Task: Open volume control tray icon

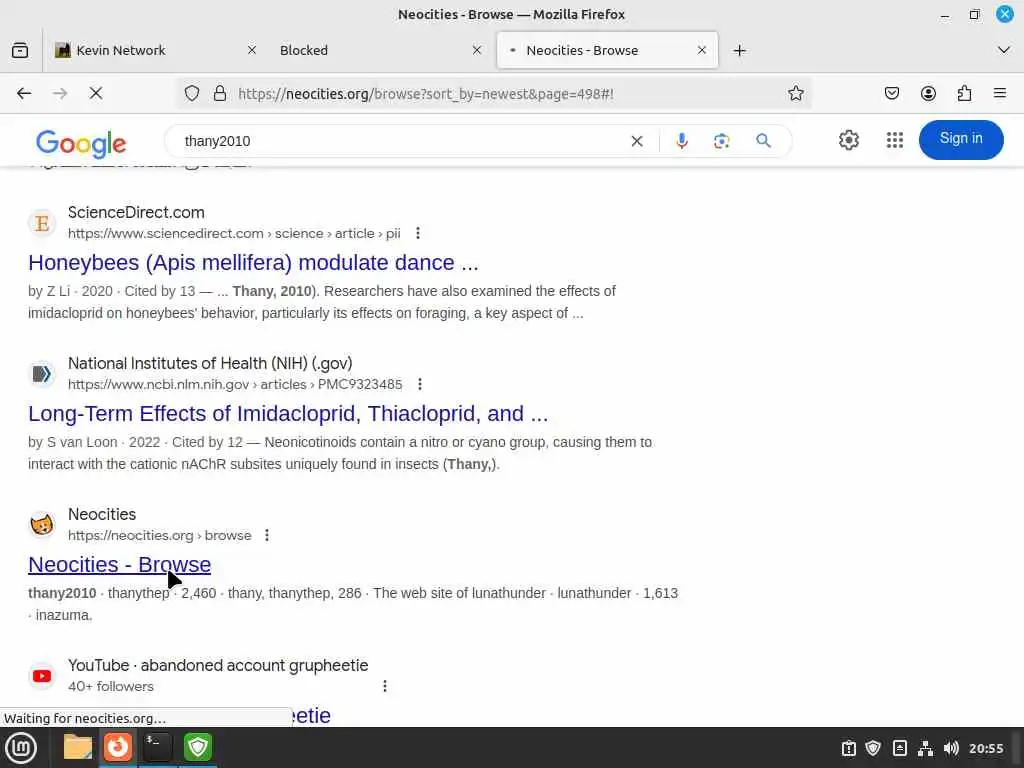Action: click(952, 748)
